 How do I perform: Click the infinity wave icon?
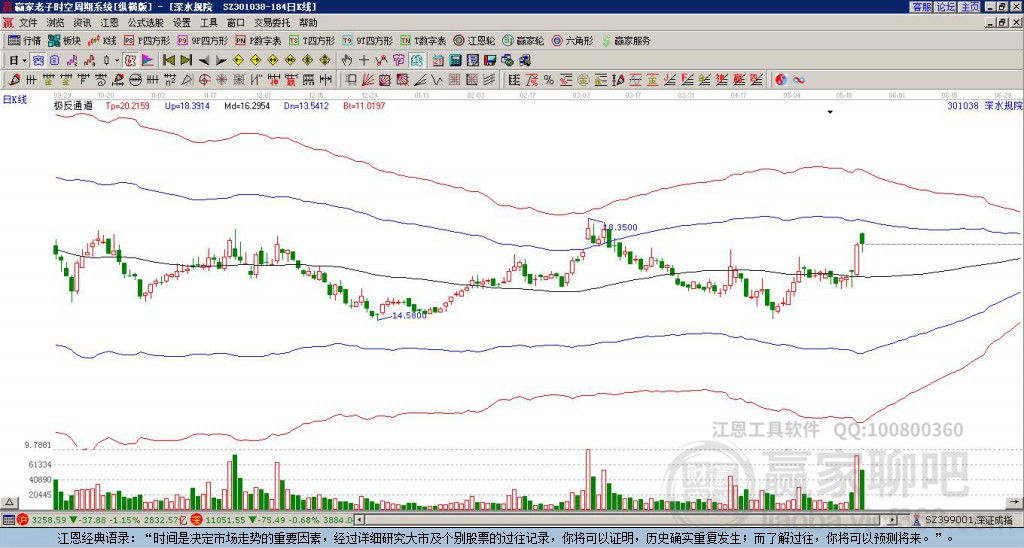(799, 80)
